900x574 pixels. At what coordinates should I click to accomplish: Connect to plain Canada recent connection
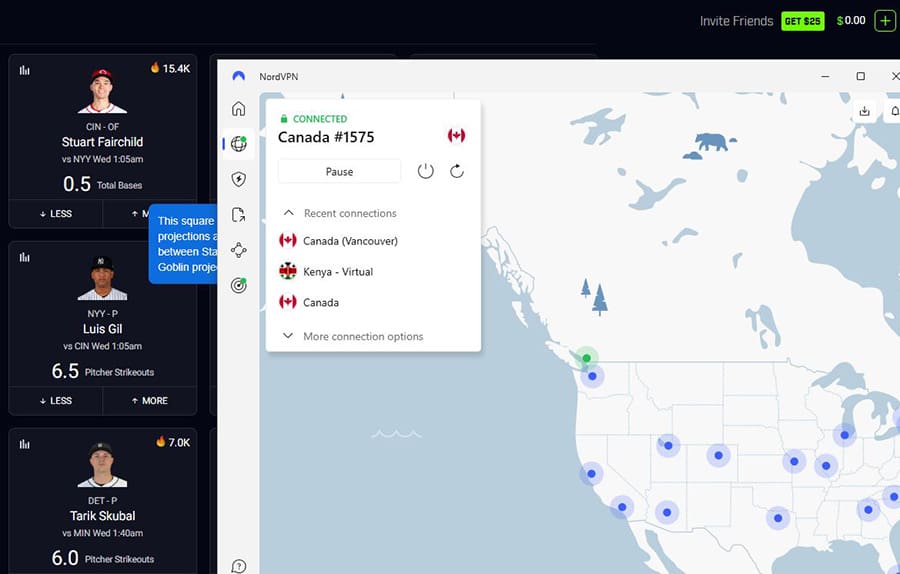click(309, 302)
